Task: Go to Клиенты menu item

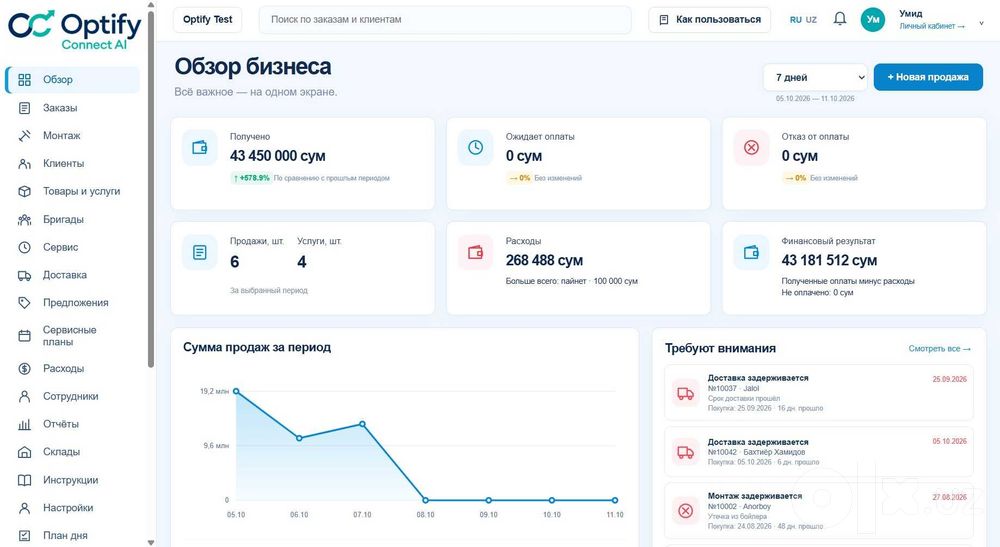Action: 73,164
